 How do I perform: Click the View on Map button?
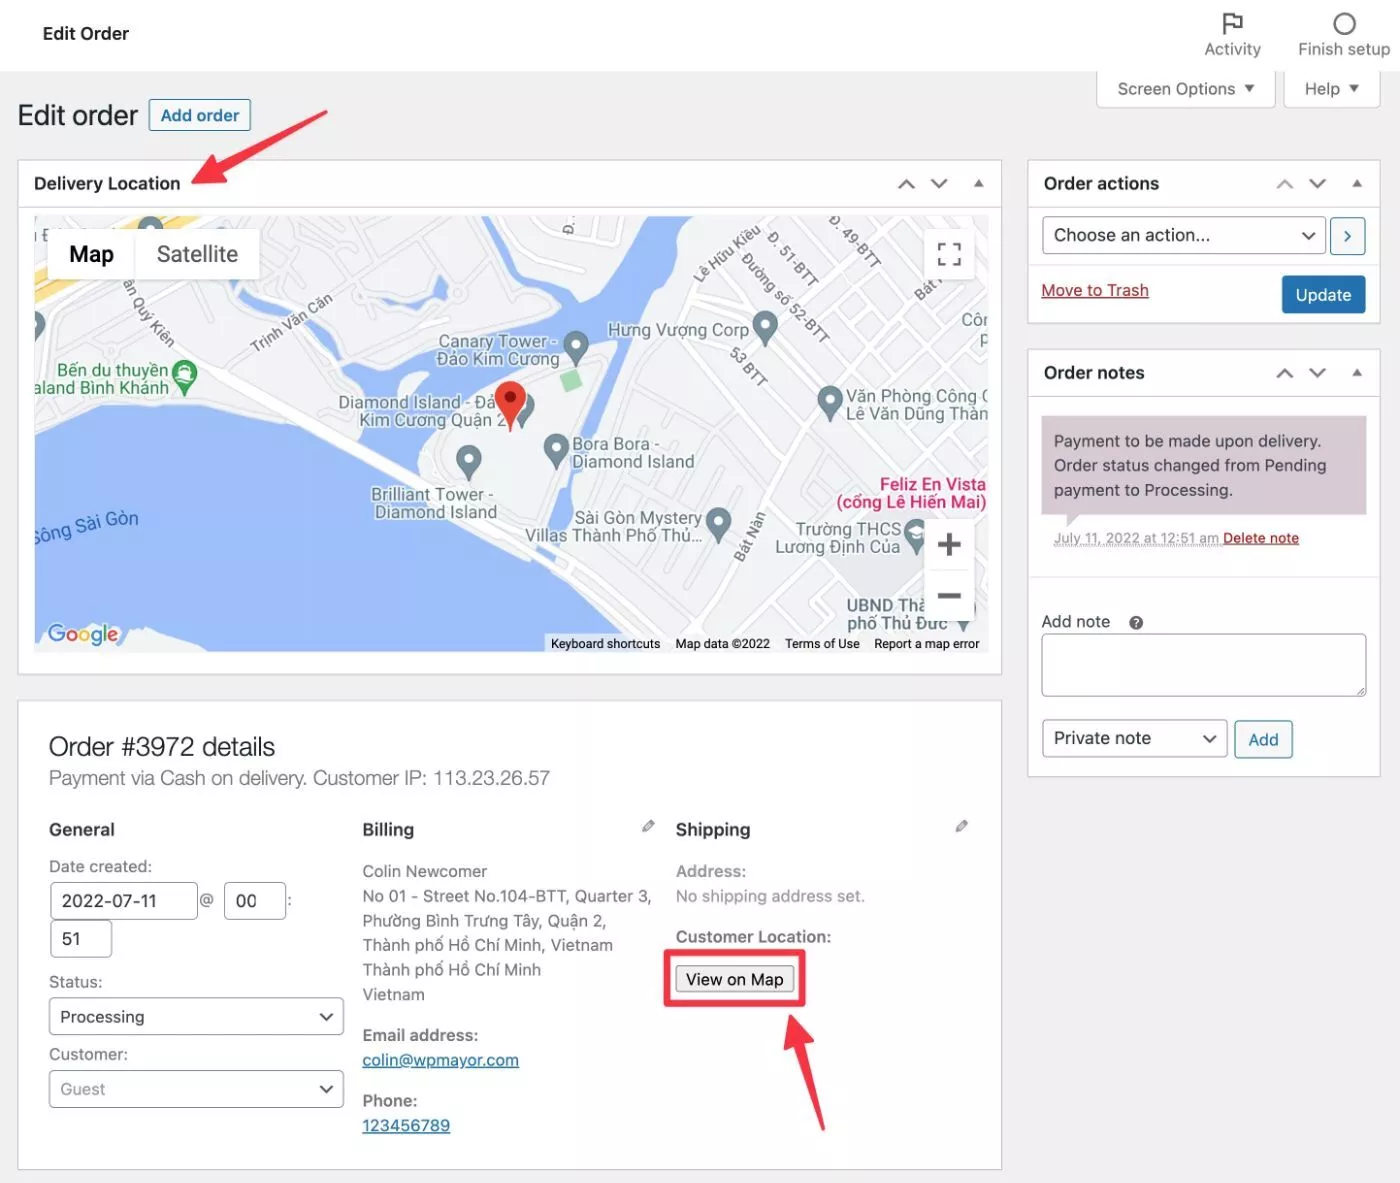point(735,979)
